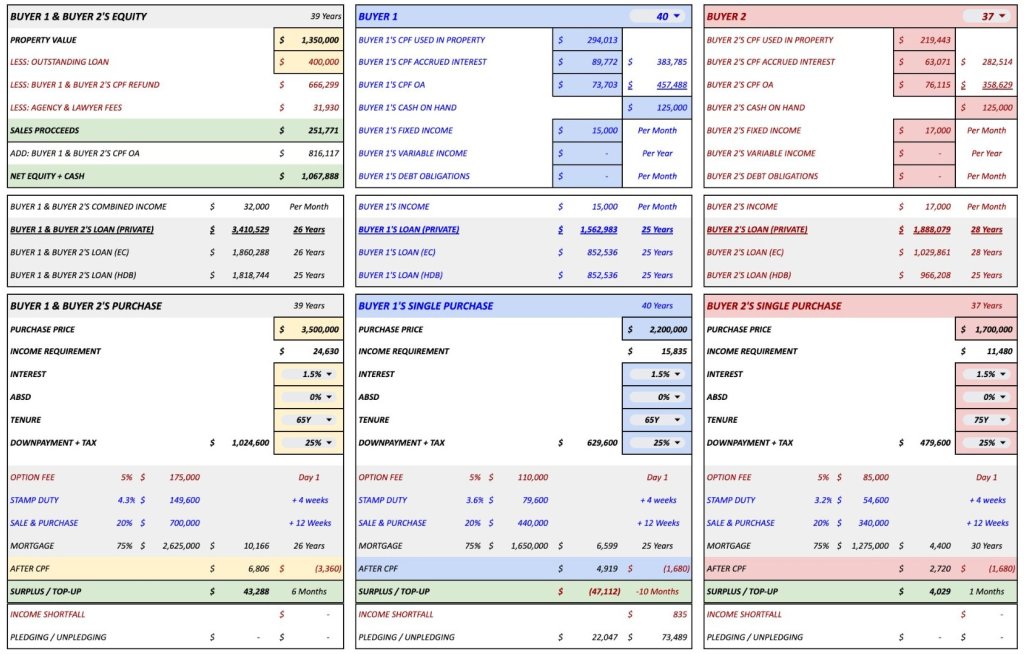Open Buyer 2 single purchase interest dropdown
Screen dimensions: 1024x654
point(986,374)
